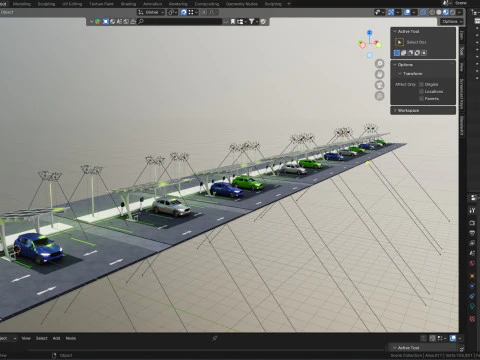
Task: Click the round shield icon after filter
Action: 263,21
